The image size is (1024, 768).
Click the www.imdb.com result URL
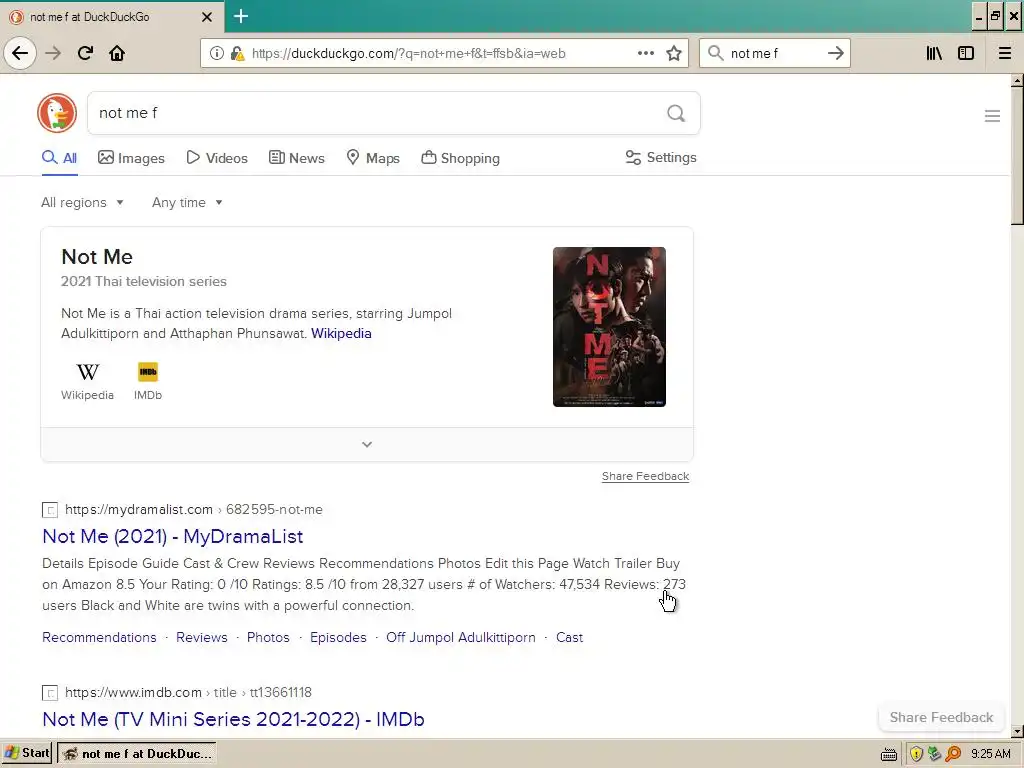point(188,692)
